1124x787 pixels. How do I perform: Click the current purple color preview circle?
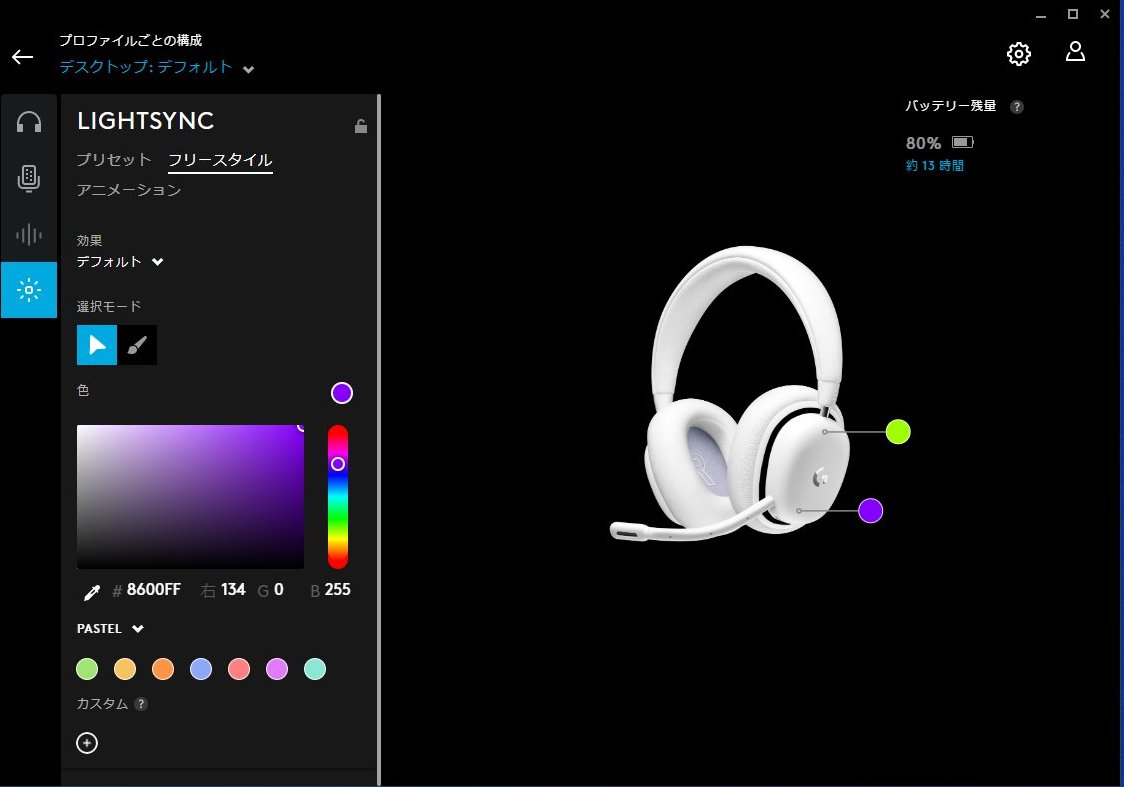tap(342, 393)
